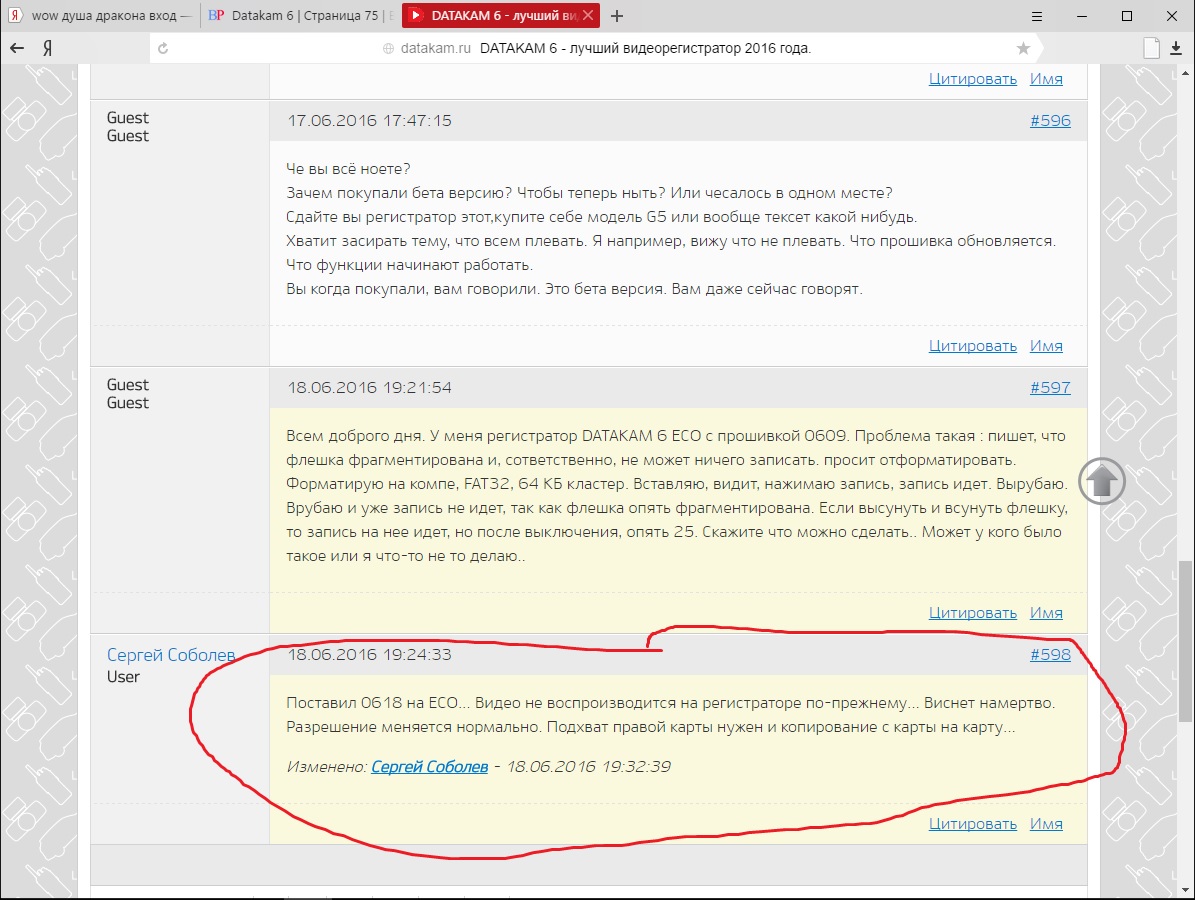Click Имя under post #598
Screen dimensions: 1195x900
pyautogui.click(x=1046, y=824)
